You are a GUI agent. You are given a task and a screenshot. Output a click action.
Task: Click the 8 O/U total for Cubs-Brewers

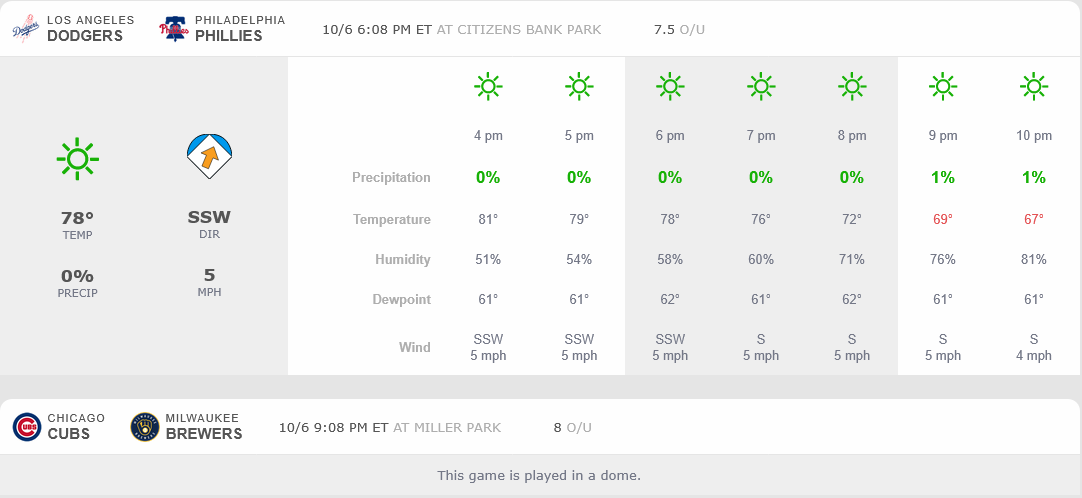[x=572, y=428]
